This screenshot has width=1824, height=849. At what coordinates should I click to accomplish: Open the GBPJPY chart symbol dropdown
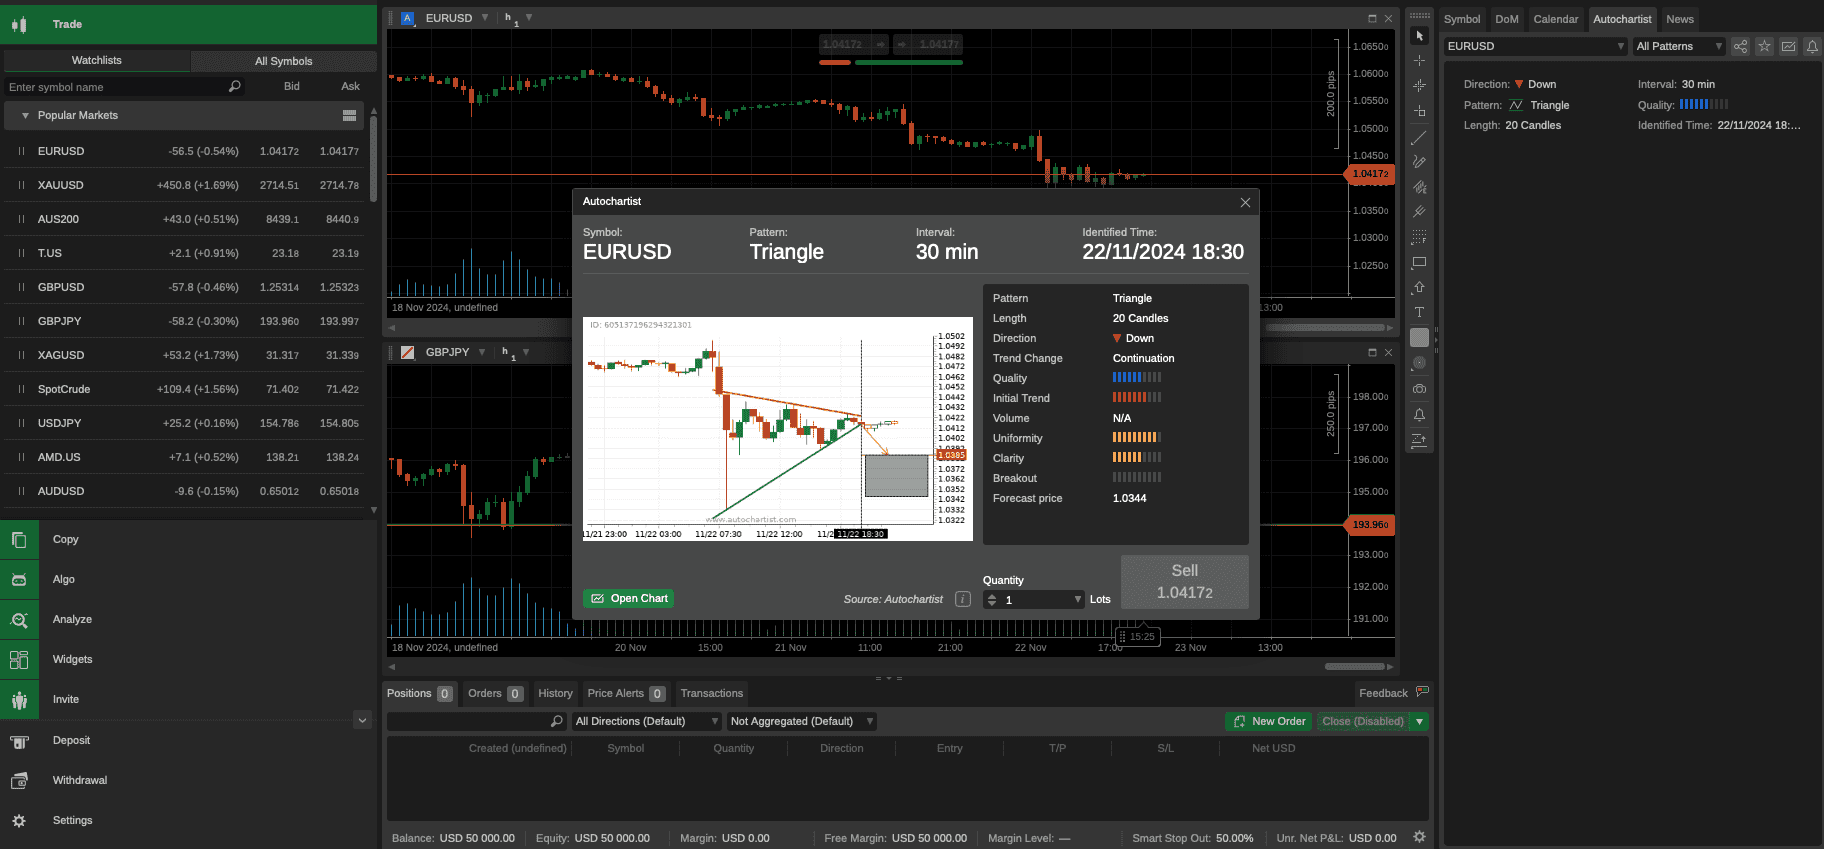482,352
